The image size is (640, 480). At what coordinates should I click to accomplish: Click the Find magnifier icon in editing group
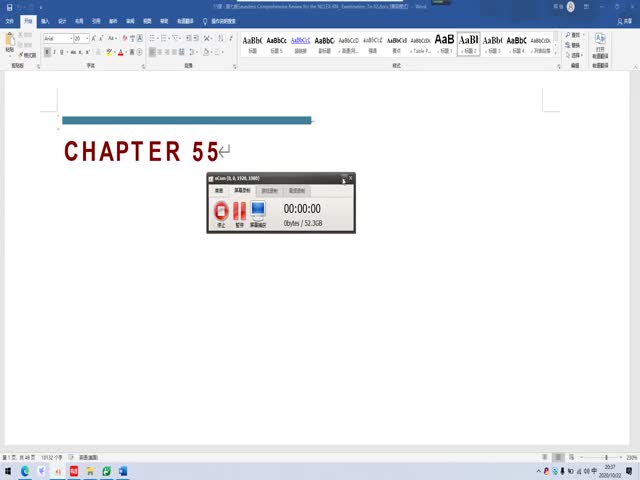point(566,35)
